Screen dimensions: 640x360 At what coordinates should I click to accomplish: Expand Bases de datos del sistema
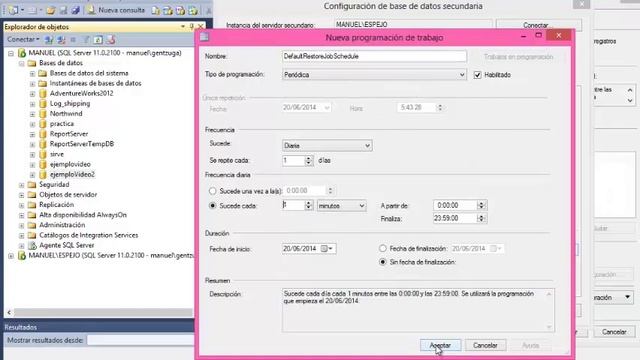pyautogui.click(x=32, y=73)
